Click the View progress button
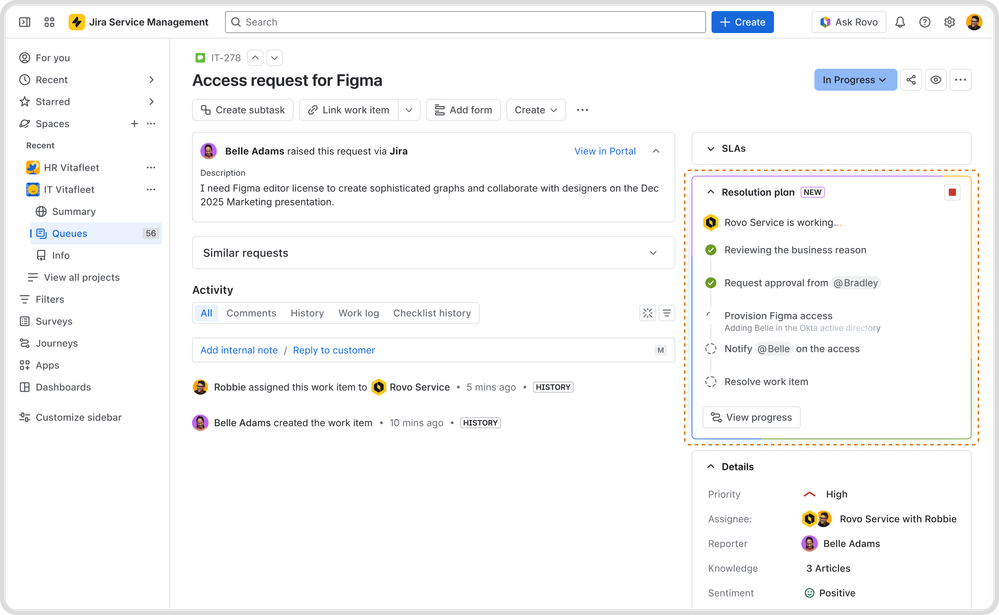This screenshot has width=999, height=615. (751, 417)
